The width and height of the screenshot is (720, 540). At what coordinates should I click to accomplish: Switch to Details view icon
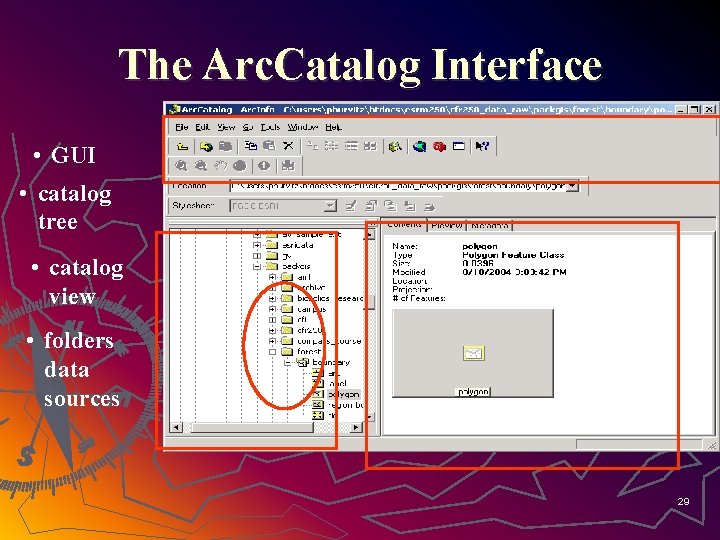(x=351, y=146)
